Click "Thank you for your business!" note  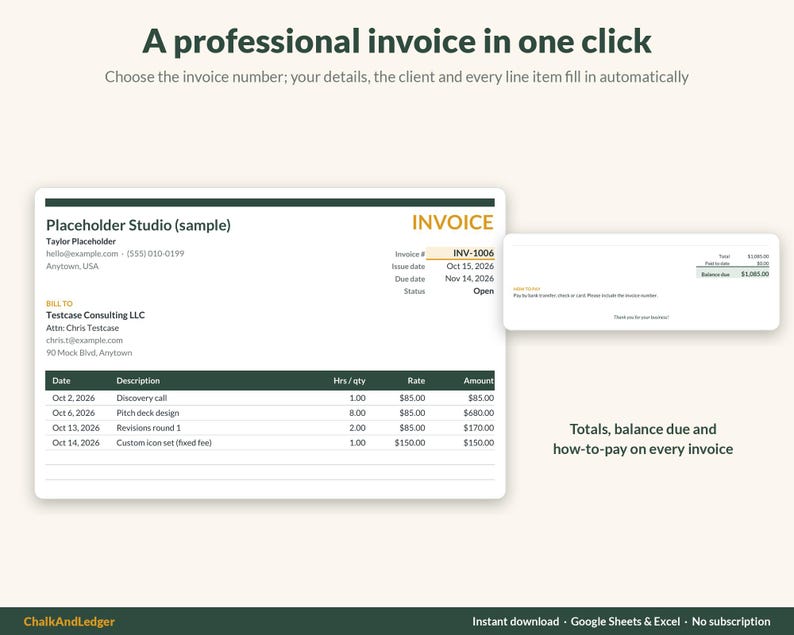[x=641, y=318]
